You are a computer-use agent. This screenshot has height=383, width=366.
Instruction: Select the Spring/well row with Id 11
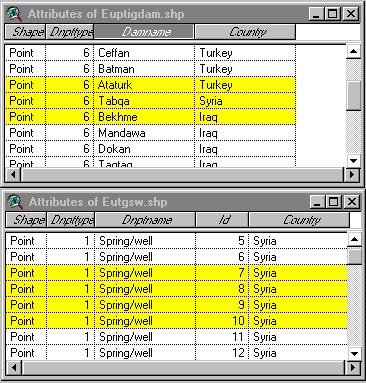[x=177, y=337]
